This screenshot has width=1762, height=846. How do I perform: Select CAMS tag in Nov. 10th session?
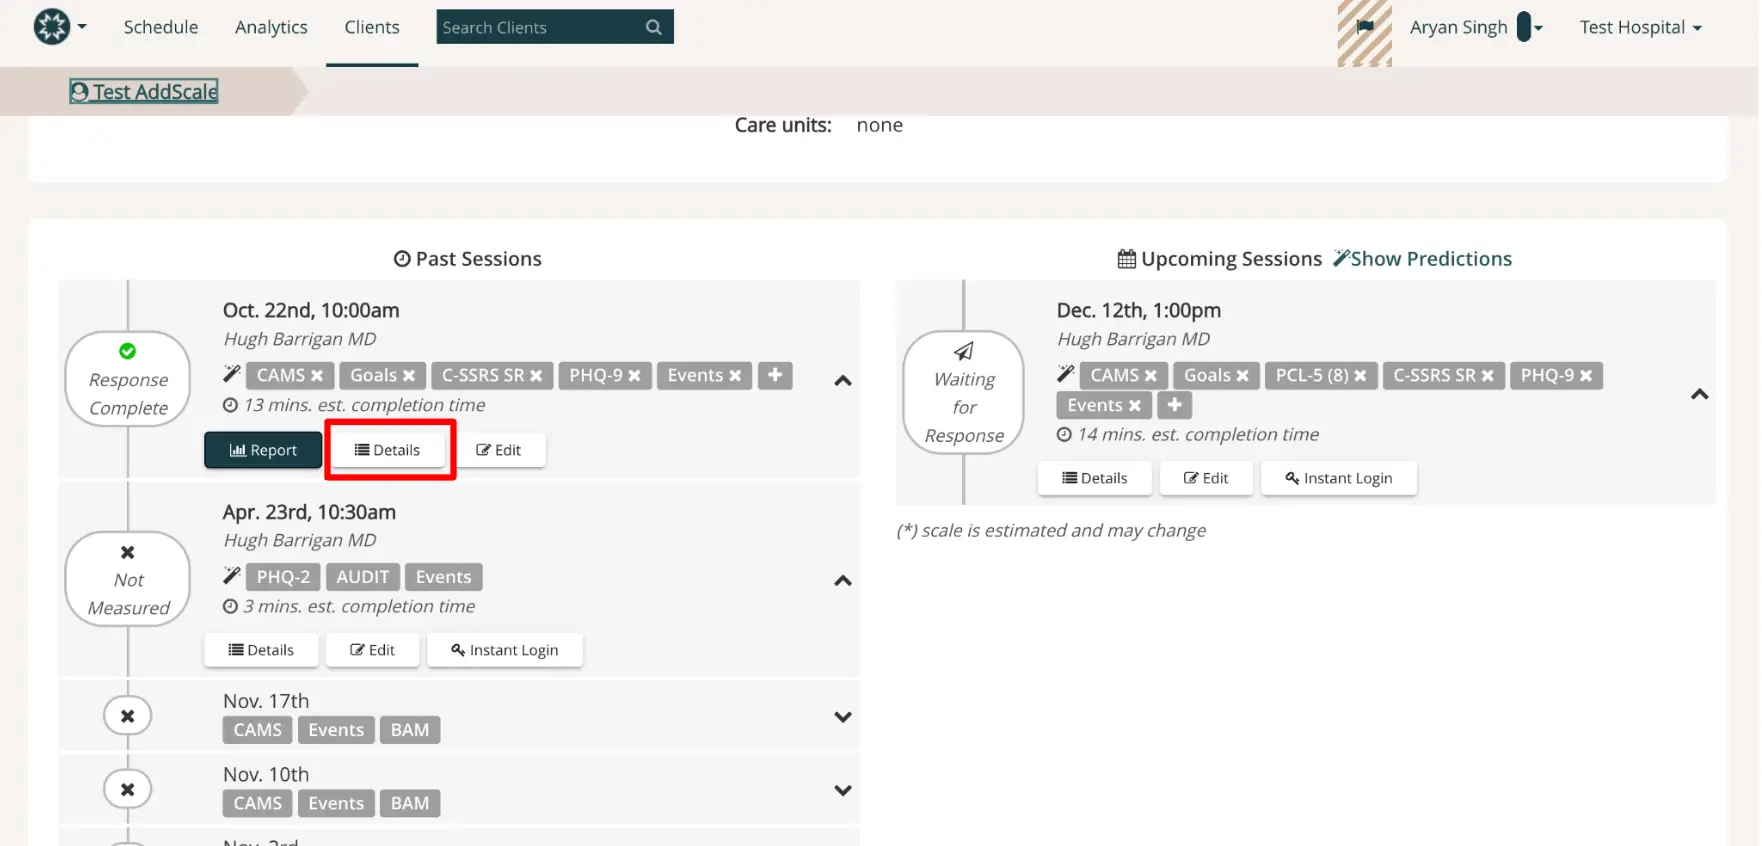[258, 804]
